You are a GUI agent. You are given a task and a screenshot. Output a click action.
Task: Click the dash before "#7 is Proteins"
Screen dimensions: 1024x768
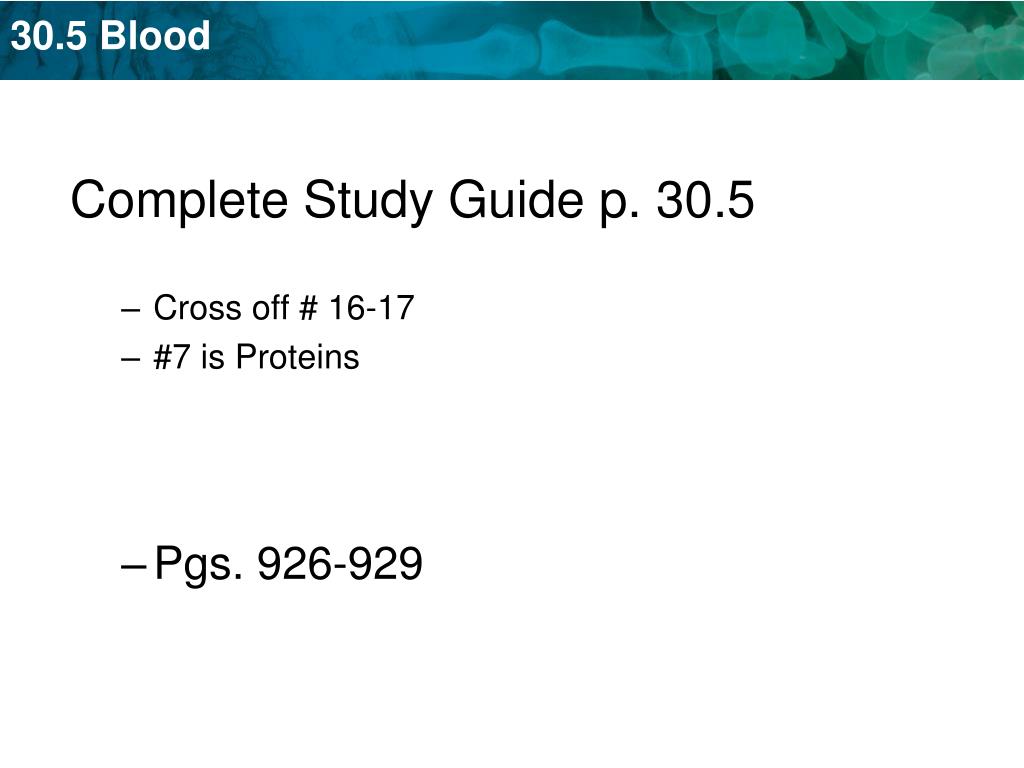tap(130, 359)
